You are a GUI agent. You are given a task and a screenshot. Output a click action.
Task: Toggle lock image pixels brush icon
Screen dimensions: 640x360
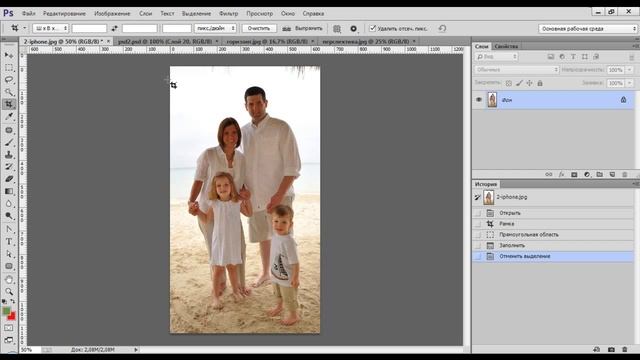[x=519, y=83]
